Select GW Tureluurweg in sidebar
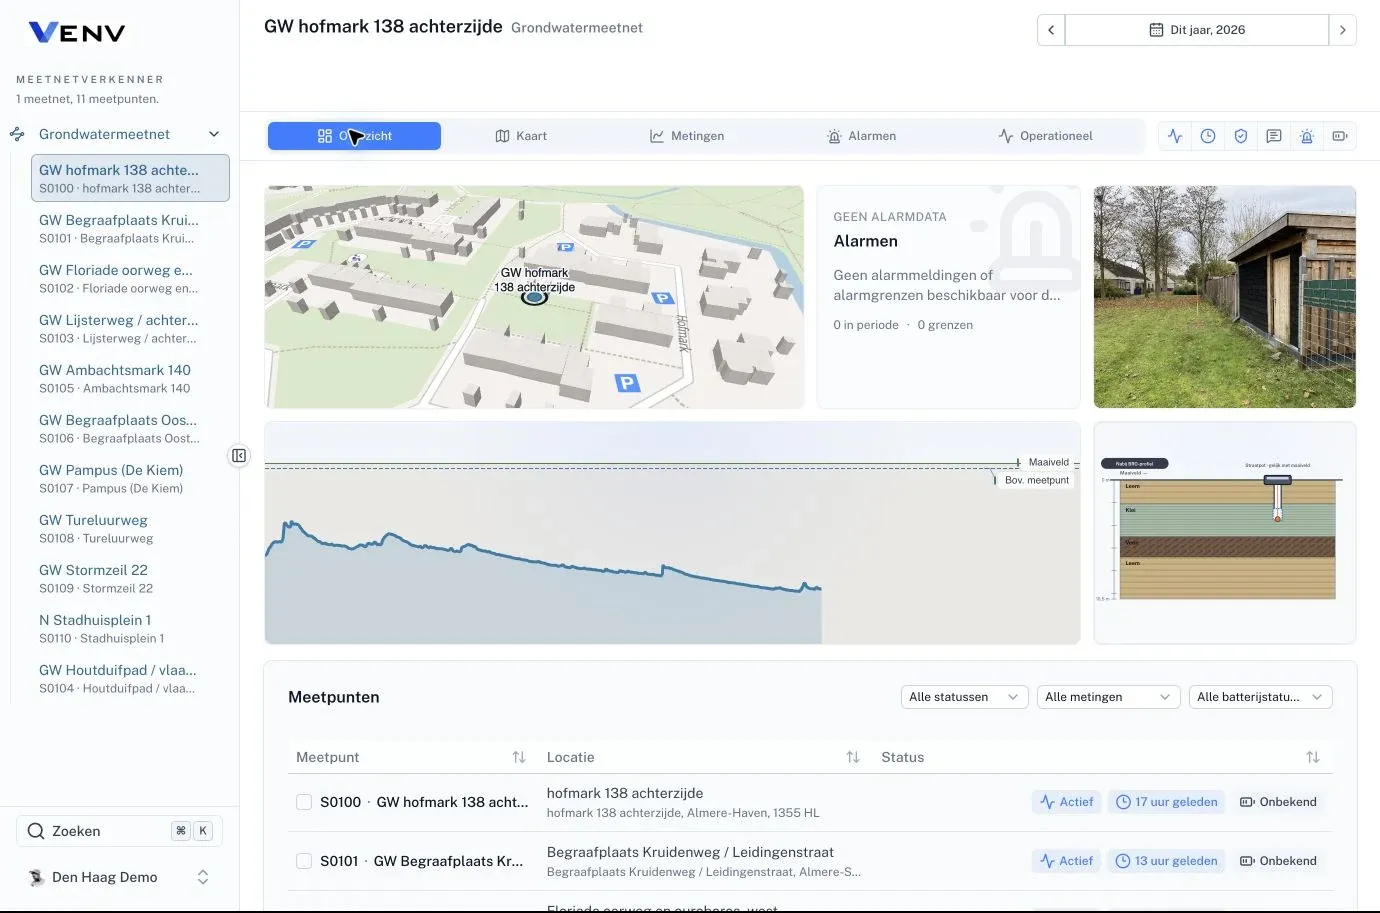This screenshot has width=1380, height=913. pos(130,528)
